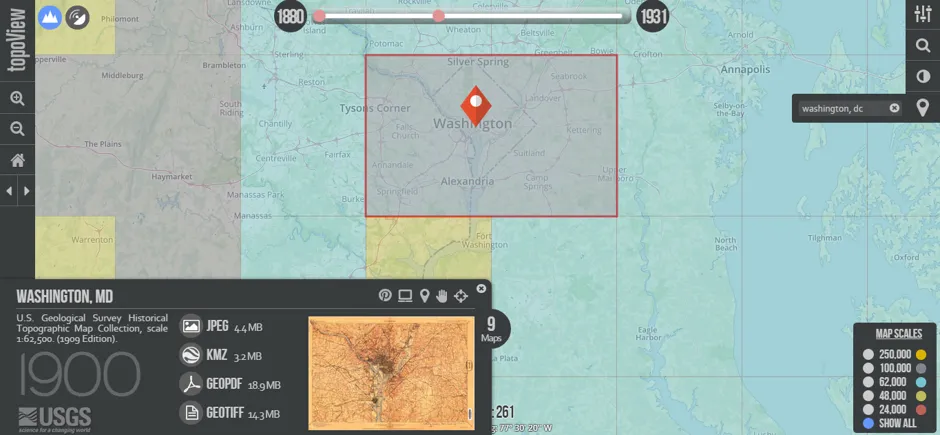Image resolution: width=940 pixels, height=435 pixels.
Task: Click the yellow Fort Washington quadrangle
Action: tap(429, 247)
